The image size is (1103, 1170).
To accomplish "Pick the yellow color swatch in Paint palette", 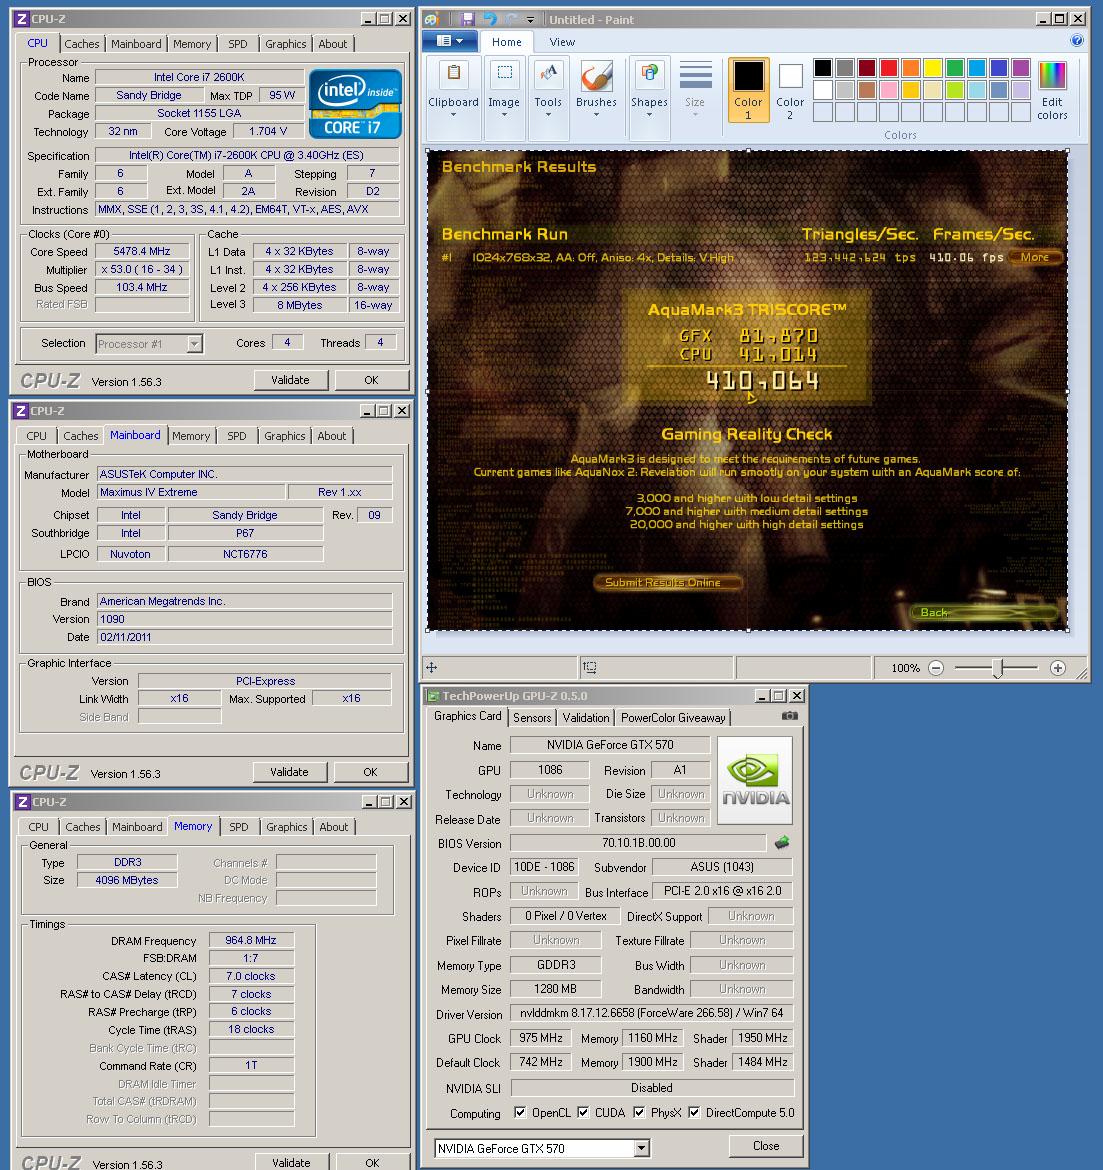I will pyautogui.click(x=933, y=68).
